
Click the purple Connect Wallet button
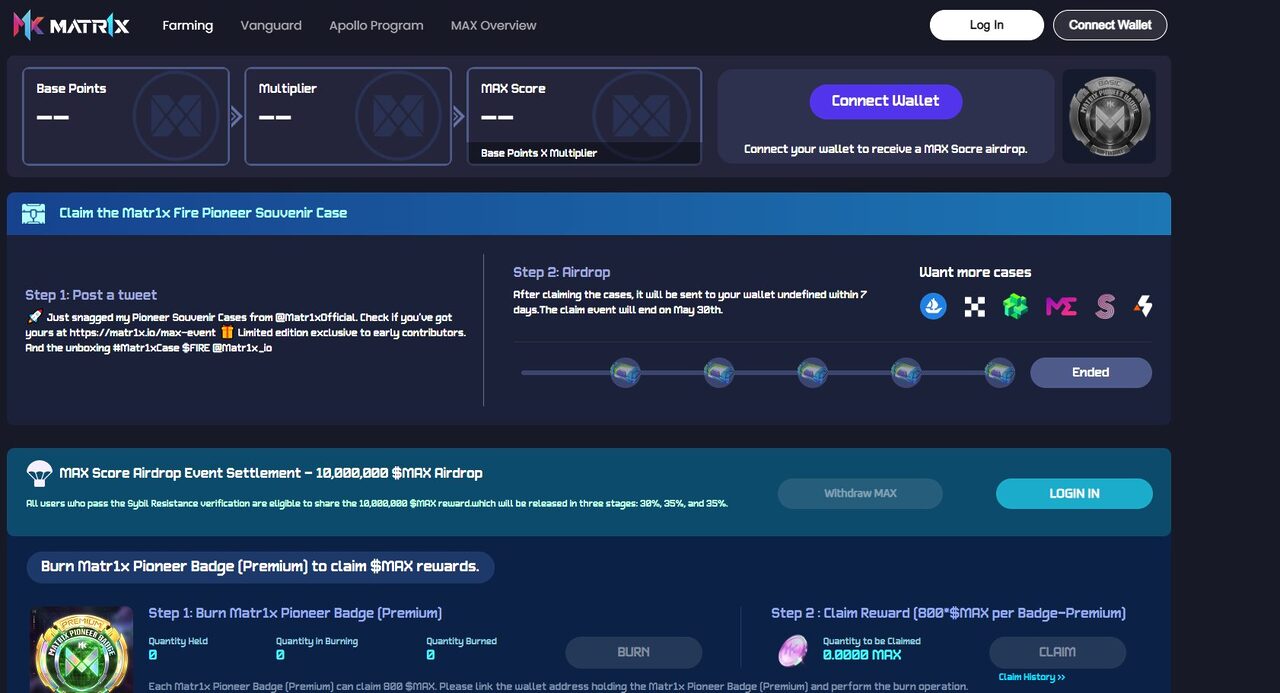(x=886, y=101)
